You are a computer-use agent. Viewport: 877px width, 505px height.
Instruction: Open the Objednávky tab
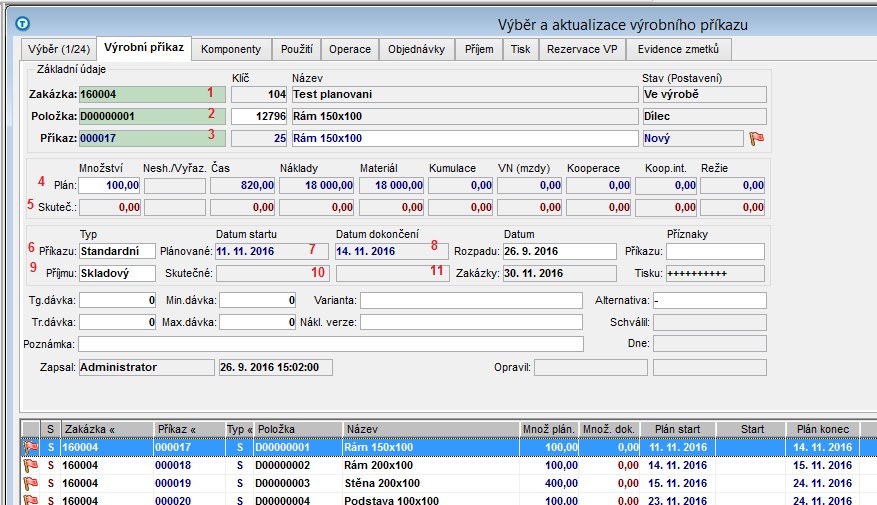coord(417,49)
